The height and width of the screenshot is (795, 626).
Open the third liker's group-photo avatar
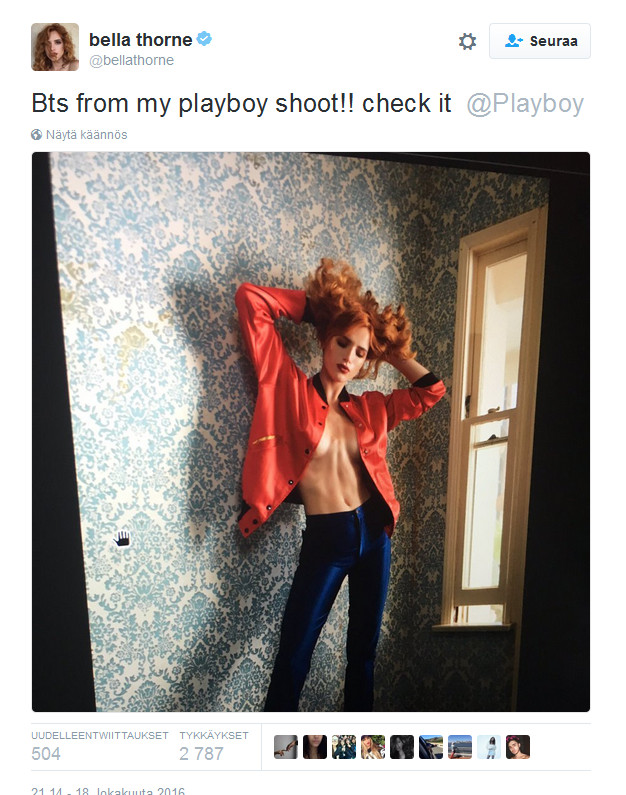click(x=344, y=747)
